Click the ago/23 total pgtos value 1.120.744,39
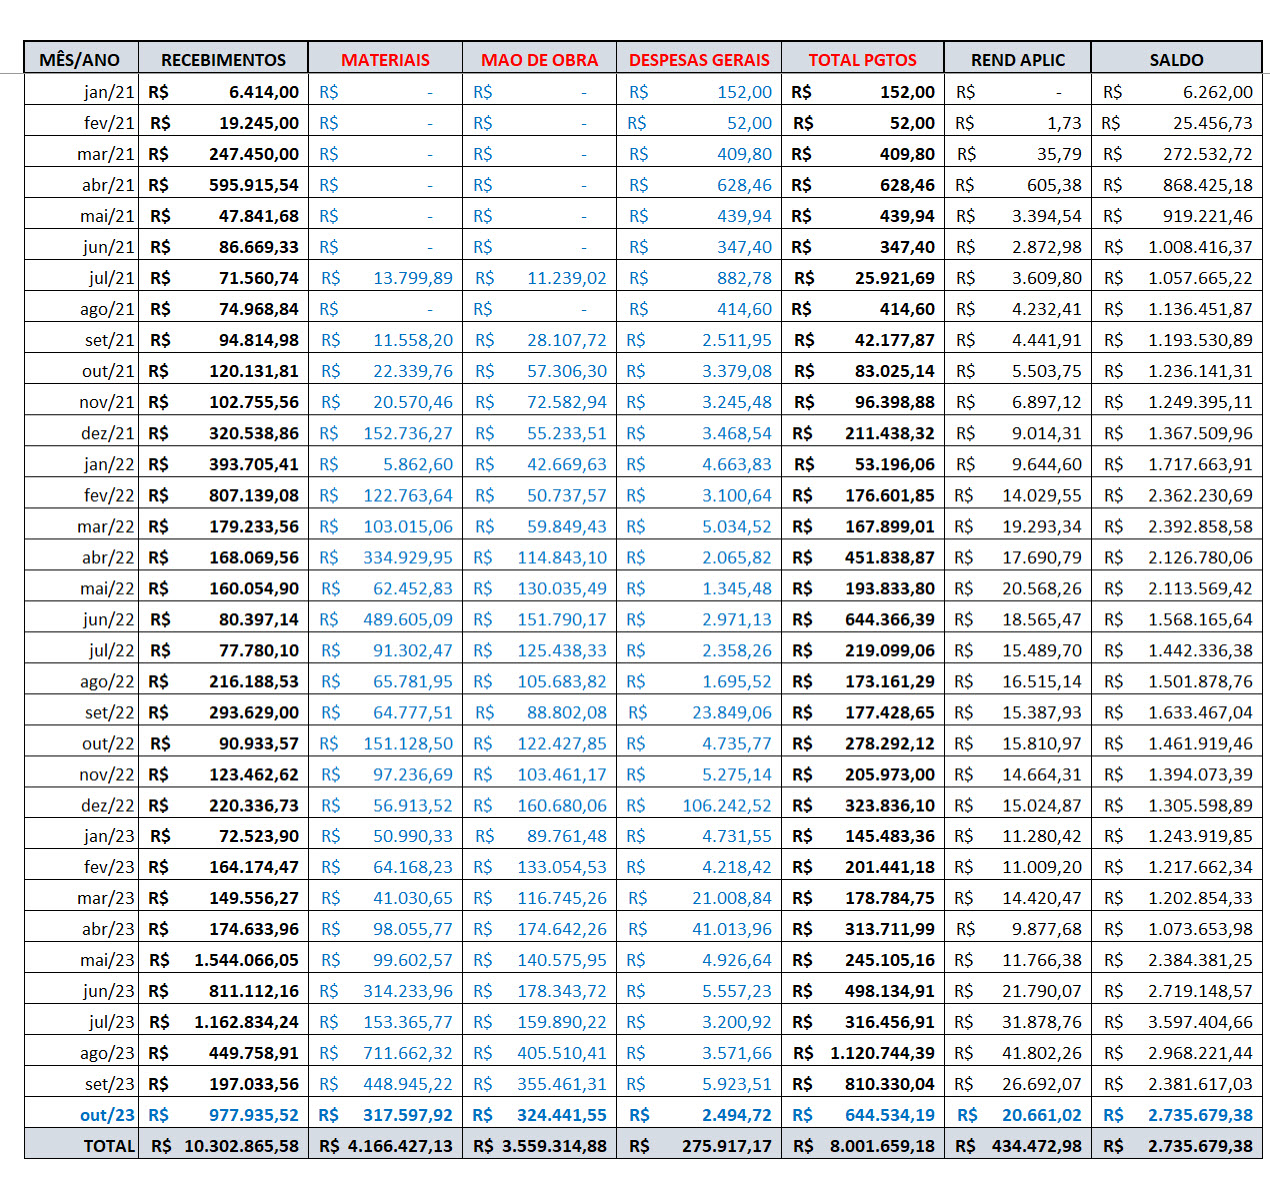The height and width of the screenshot is (1190, 1270). [882, 1053]
